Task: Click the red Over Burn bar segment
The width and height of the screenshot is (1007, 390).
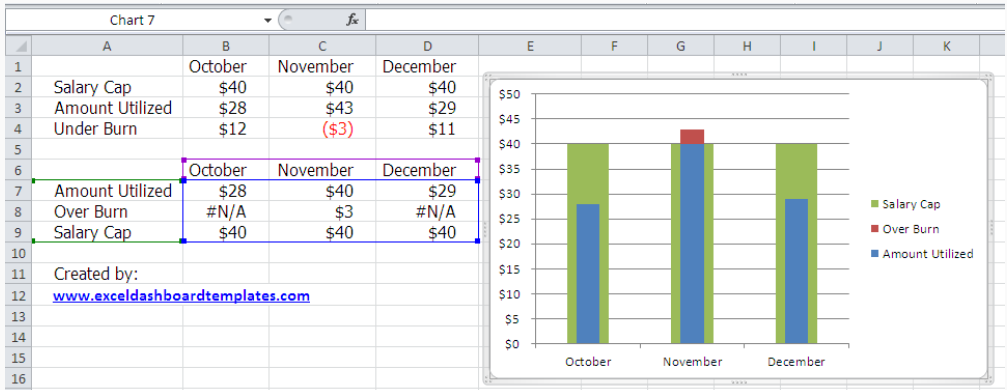Action: point(692,136)
